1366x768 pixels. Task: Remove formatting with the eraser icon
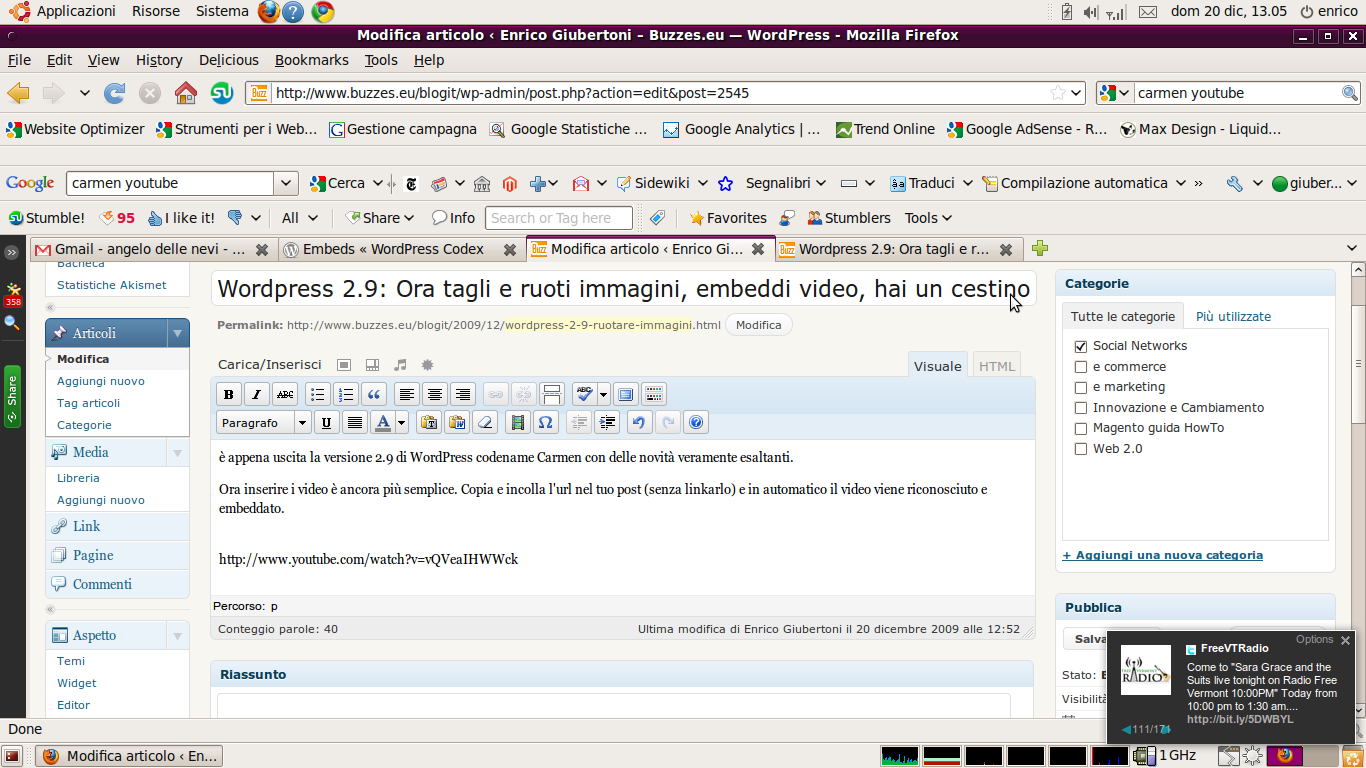(x=485, y=423)
